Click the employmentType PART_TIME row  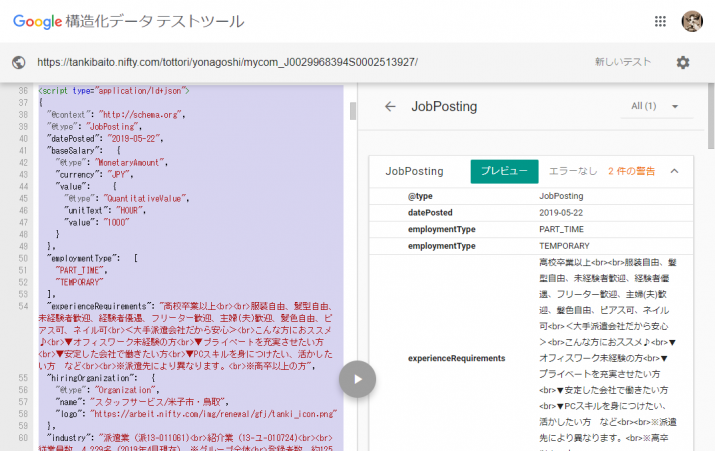(530, 229)
